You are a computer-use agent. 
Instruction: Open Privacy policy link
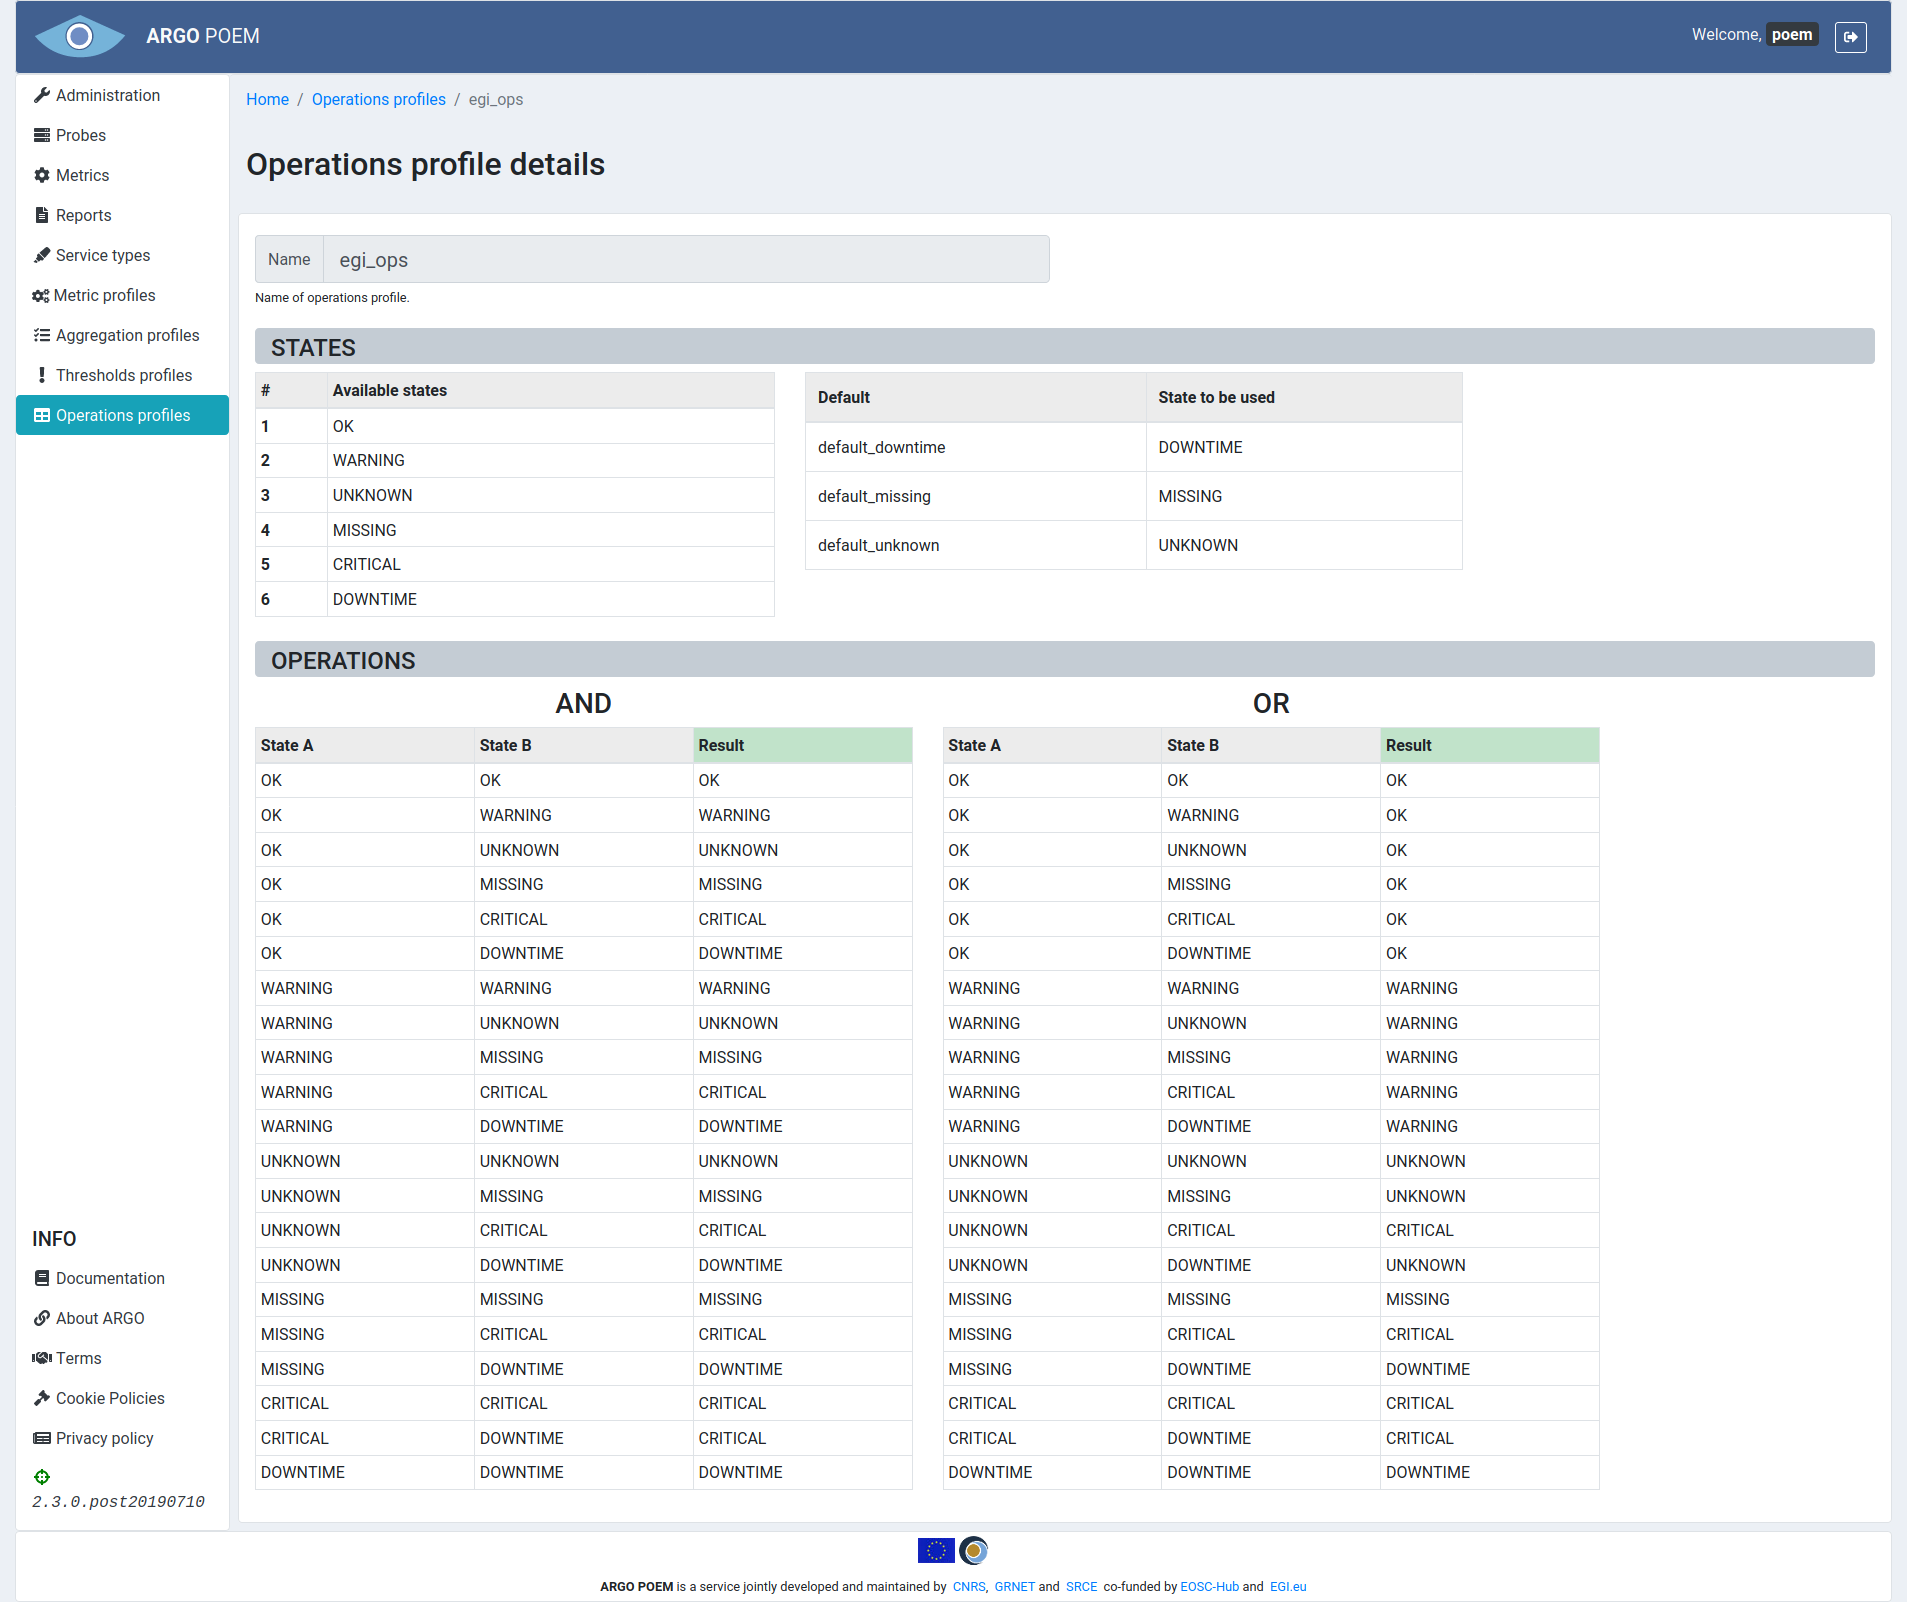(105, 1438)
